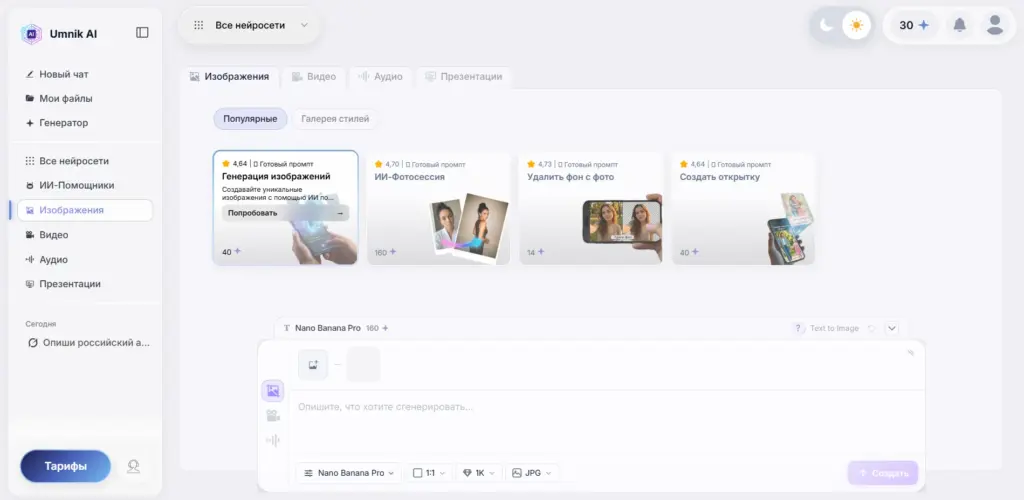Switch to dark mode with the moon toggle

827,25
